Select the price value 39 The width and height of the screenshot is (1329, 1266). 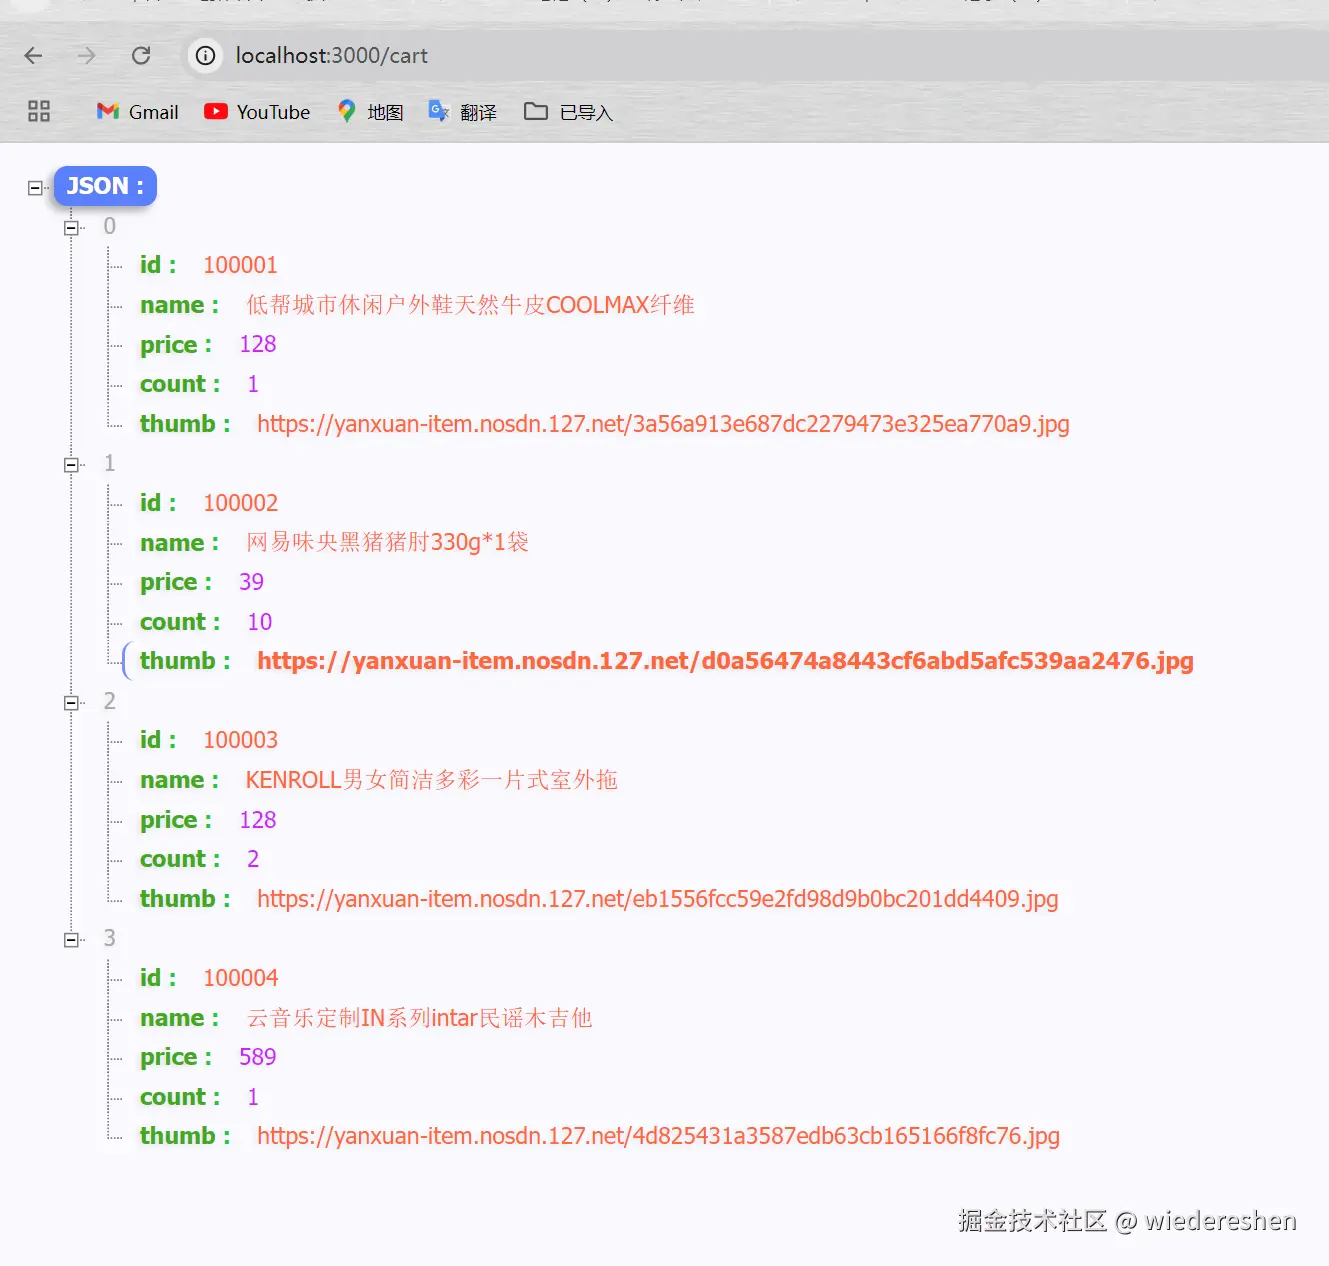tap(251, 582)
